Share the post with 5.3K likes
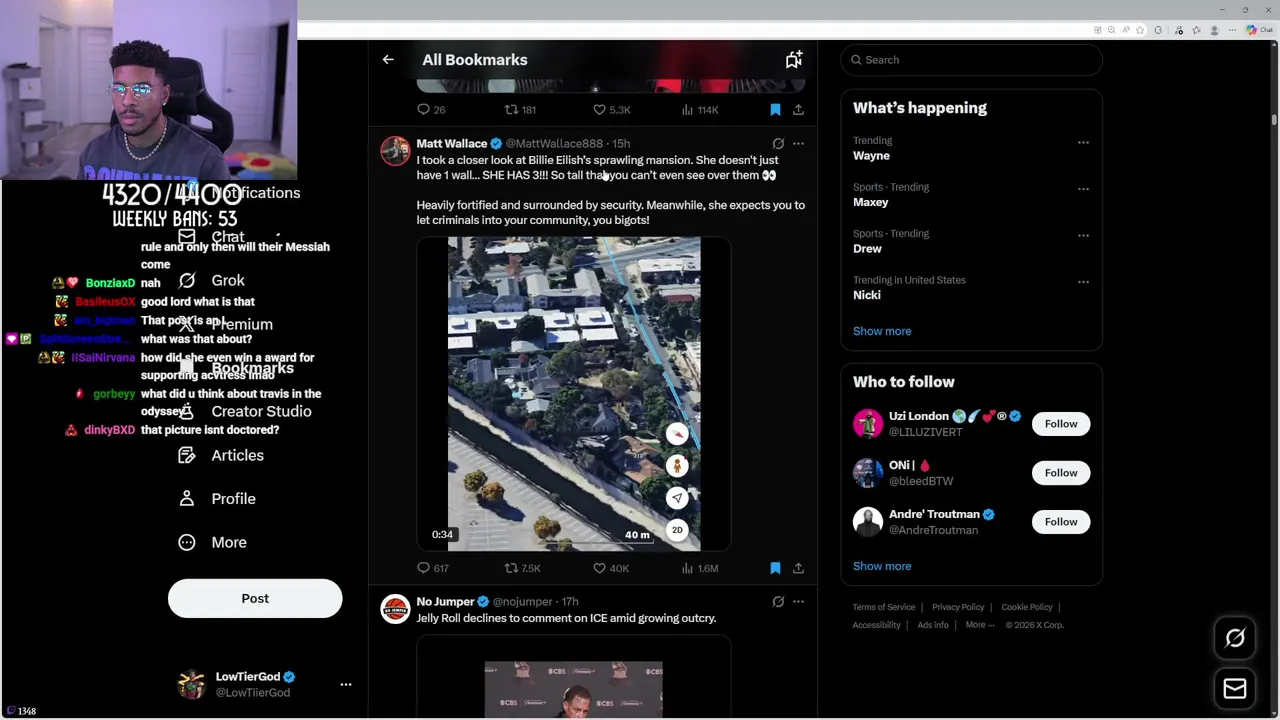 pyautogui.click(x=798, y=110)
